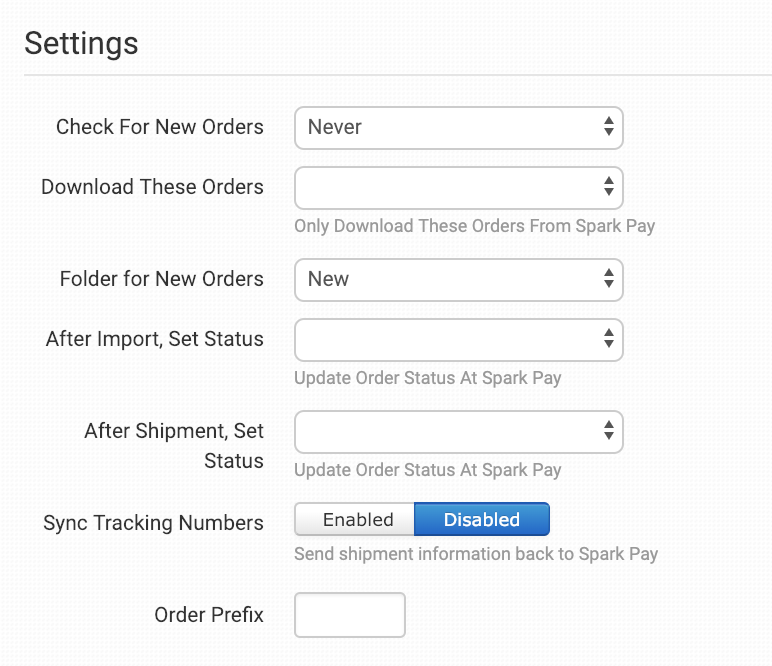
Task: Click the After Import, Set Status label
Action: tap(155, 339)
